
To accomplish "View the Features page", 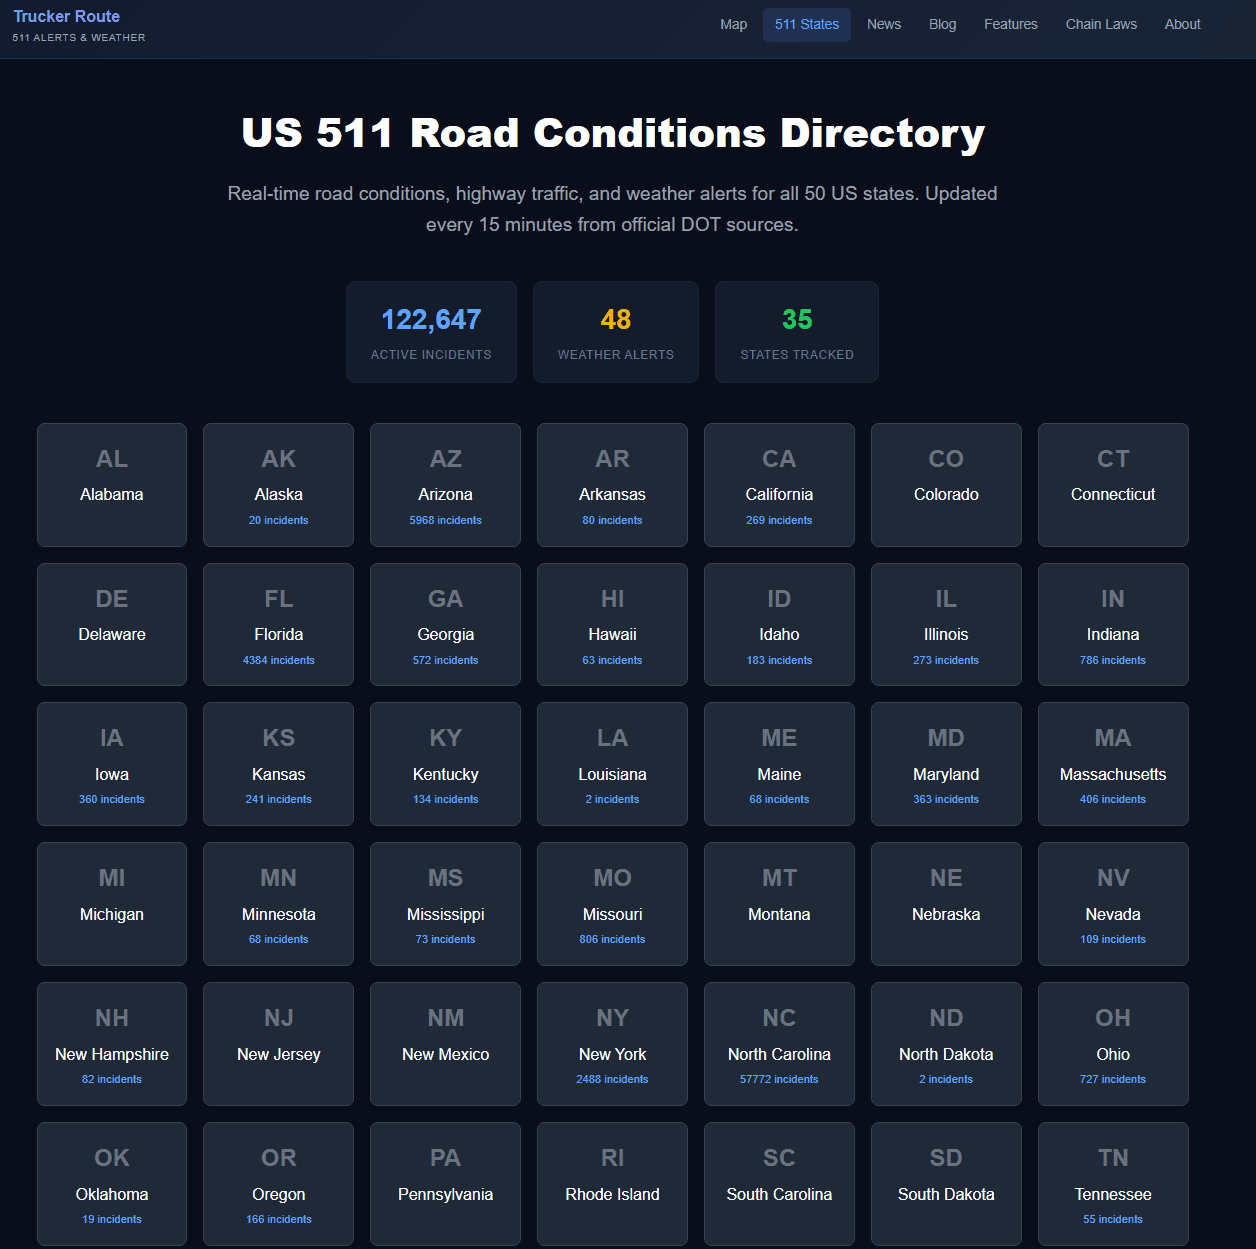I will [x=1010, y=24].
